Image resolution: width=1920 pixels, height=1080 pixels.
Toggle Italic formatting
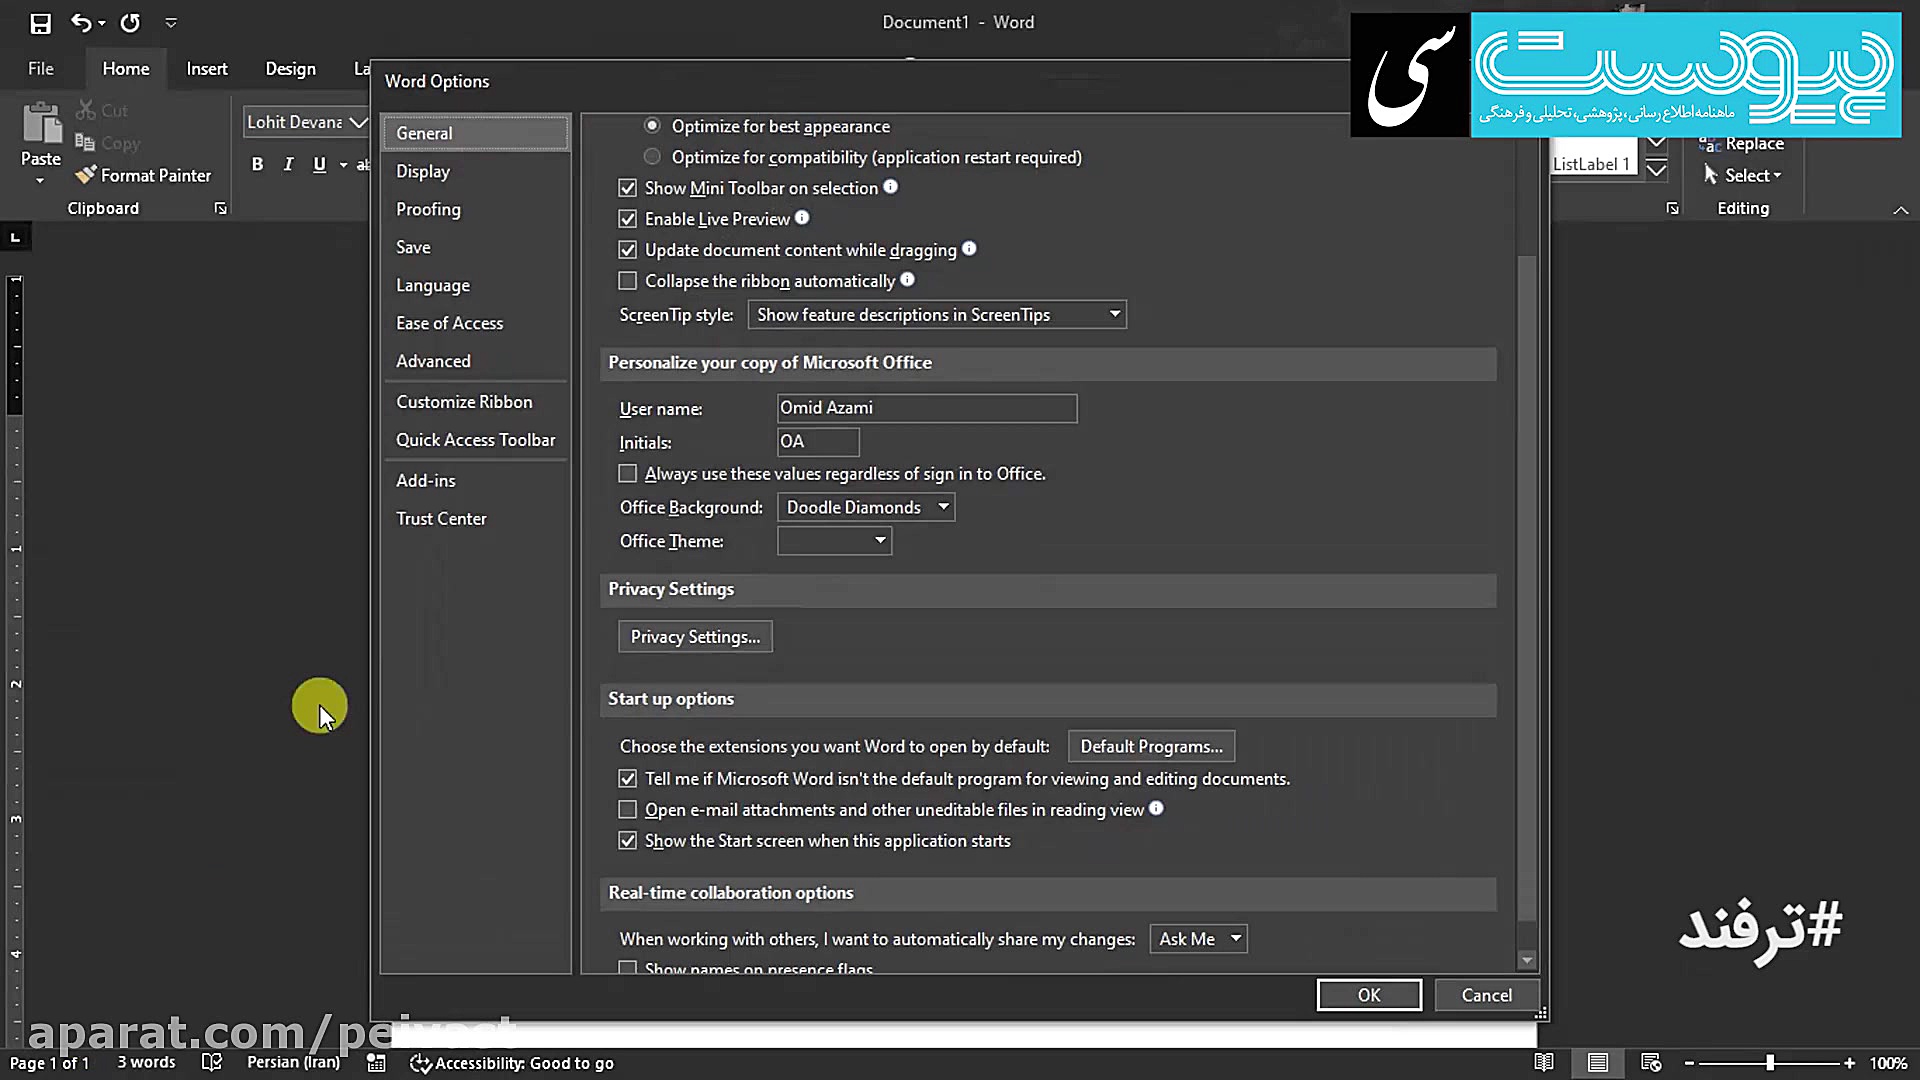(x=288, y=164)
